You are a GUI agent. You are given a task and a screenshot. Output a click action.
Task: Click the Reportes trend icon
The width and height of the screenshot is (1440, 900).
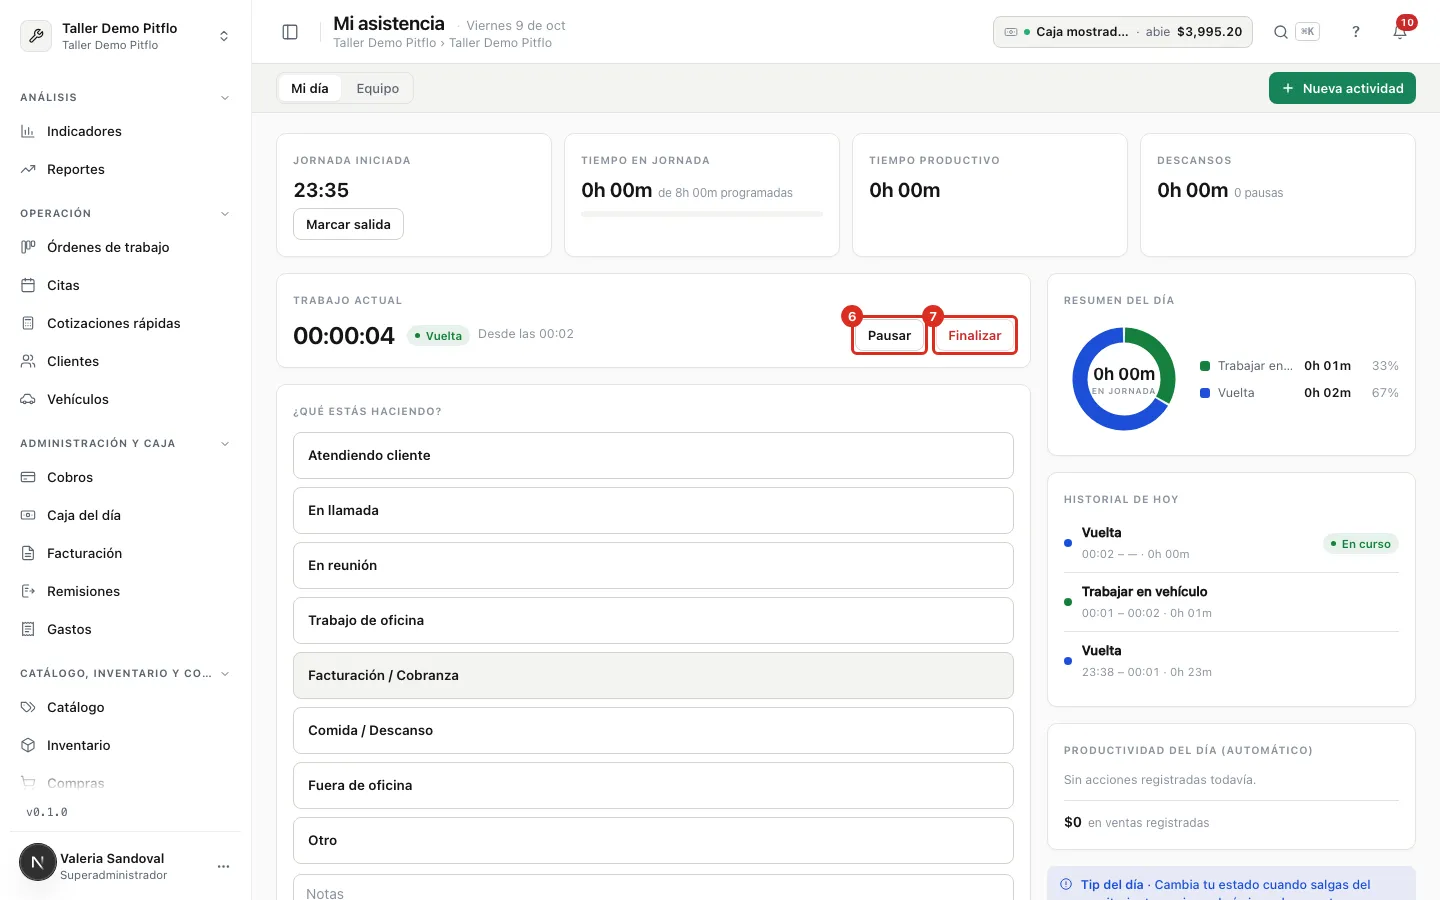(28, 169)
